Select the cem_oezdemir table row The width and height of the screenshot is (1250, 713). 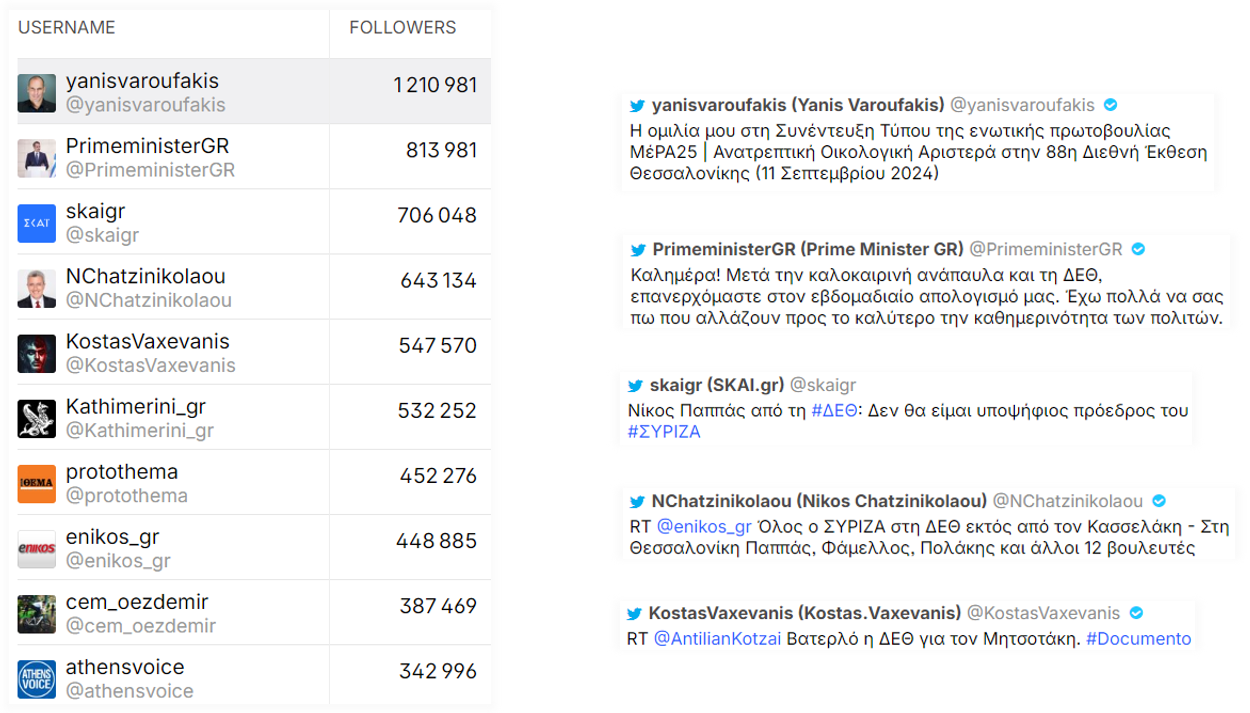coord(254,613)
